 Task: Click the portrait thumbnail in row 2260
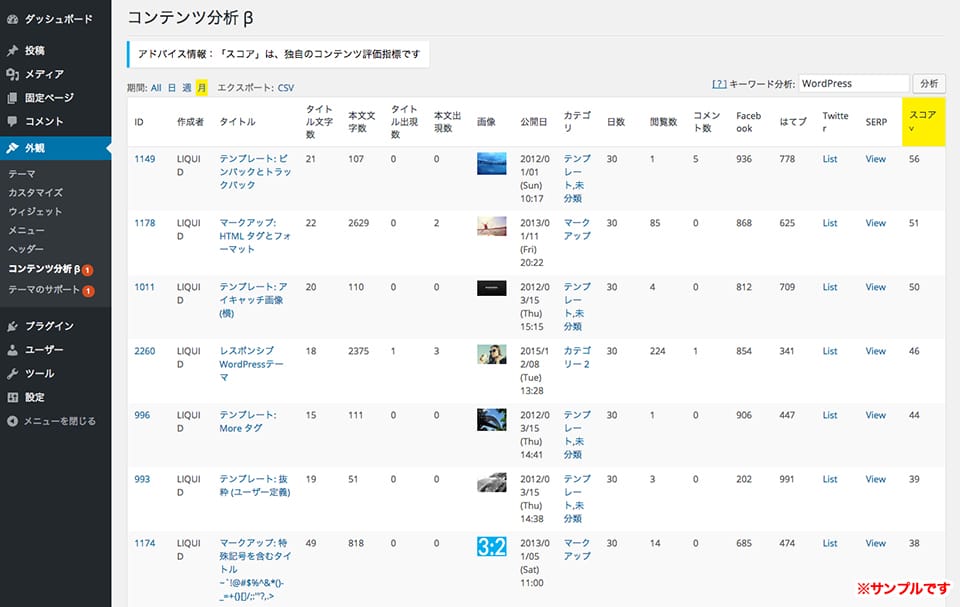[x=492, y=354]
